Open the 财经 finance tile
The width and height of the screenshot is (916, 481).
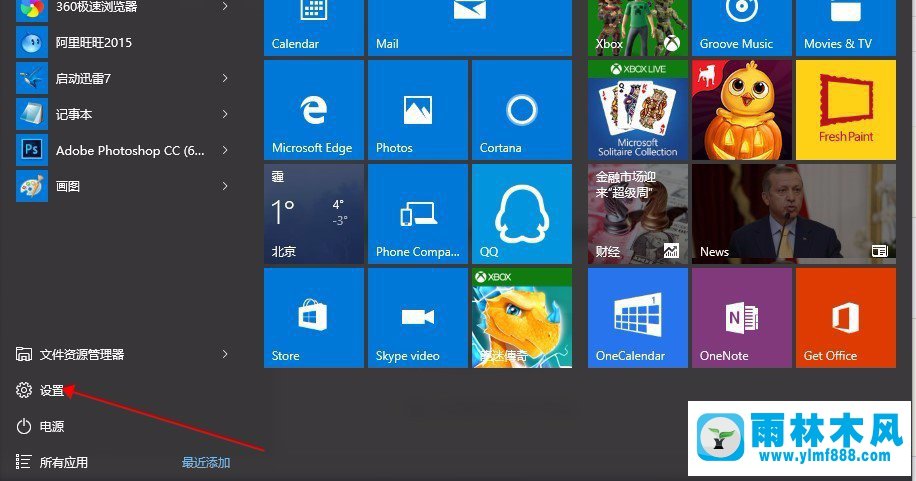637,214
